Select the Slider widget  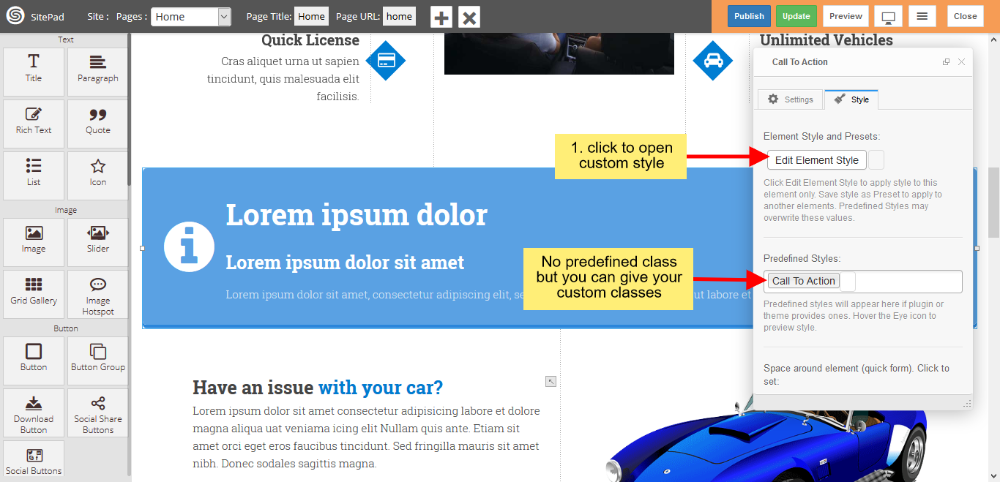pyautogui.click(x=98, y=242)
